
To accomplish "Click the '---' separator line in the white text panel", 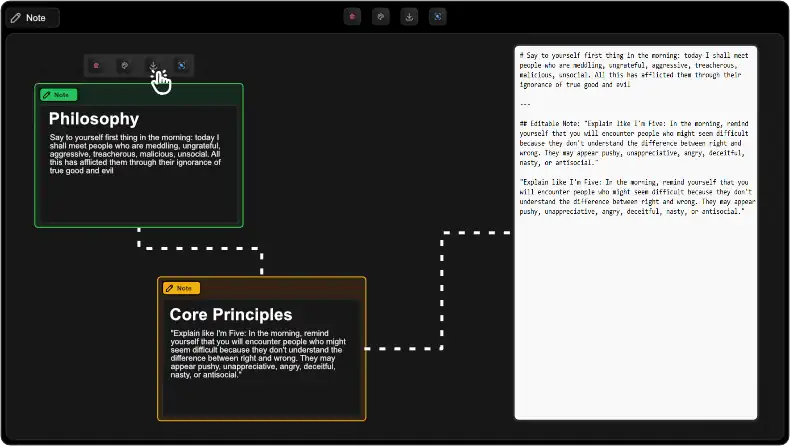I will pos(525,103).
